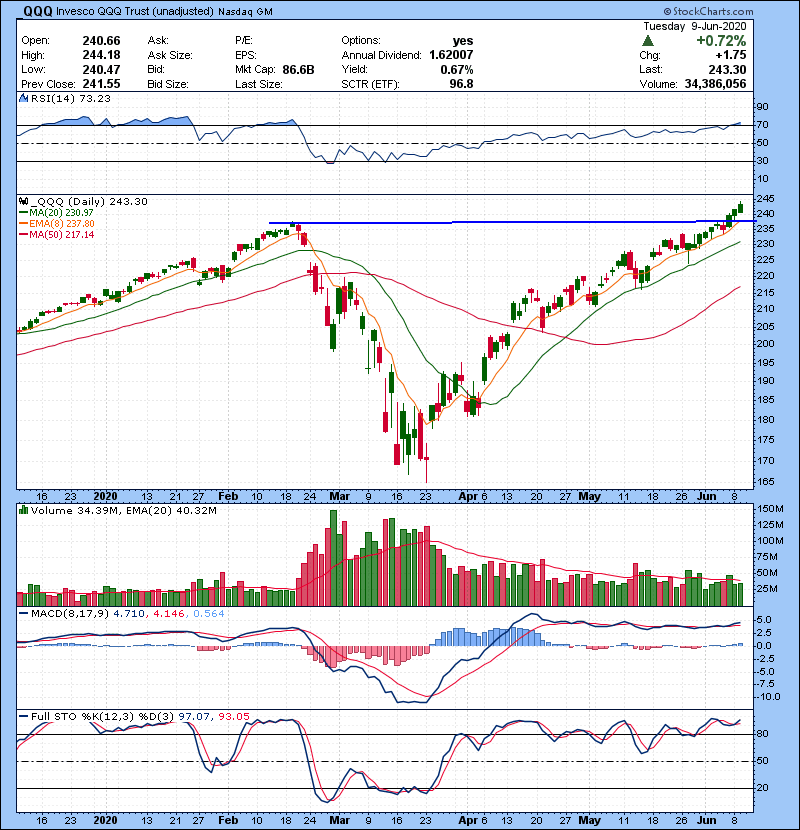Click the date 'Tuesday 9-Jun-2020'
The height and width of the screenshot is (830, 800).
(695, 26)
